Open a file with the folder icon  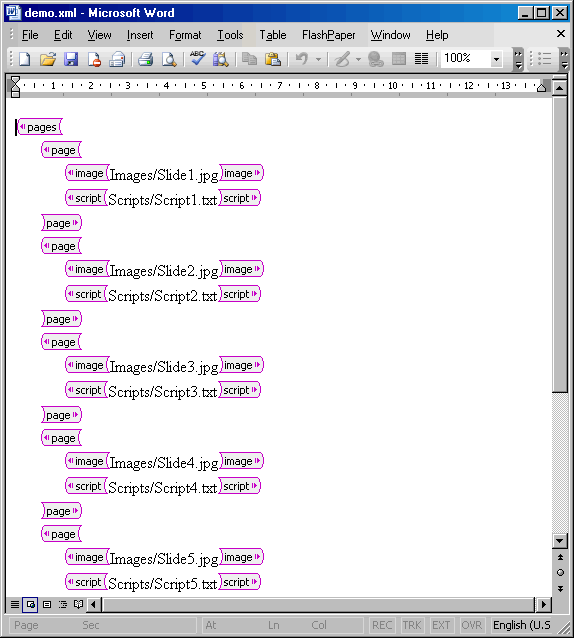pyautogui.click(x=48, y=59)
